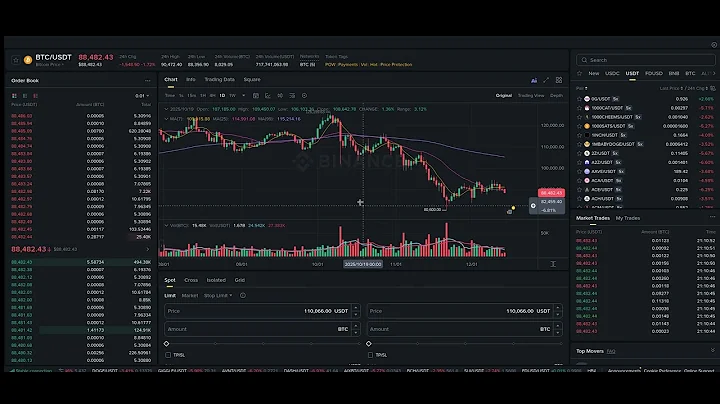Click the sell-side Amount BTC field

[x=464, y=329]
